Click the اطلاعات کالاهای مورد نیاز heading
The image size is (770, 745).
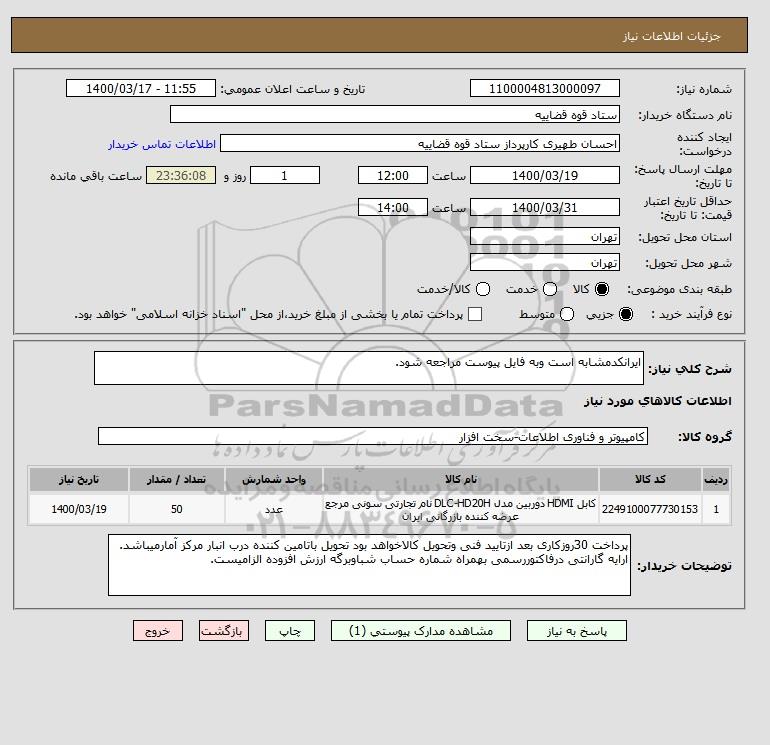(x=658, y=401)
